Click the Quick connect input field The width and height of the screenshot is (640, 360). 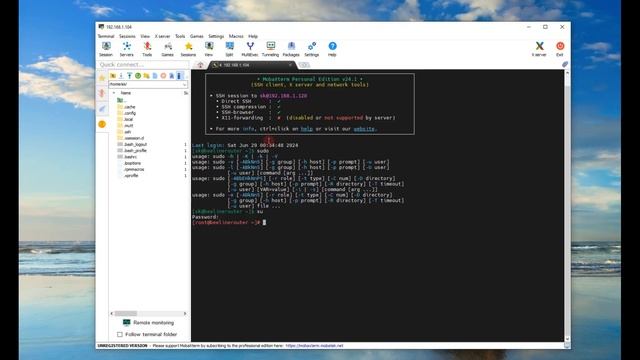[143, 64]
